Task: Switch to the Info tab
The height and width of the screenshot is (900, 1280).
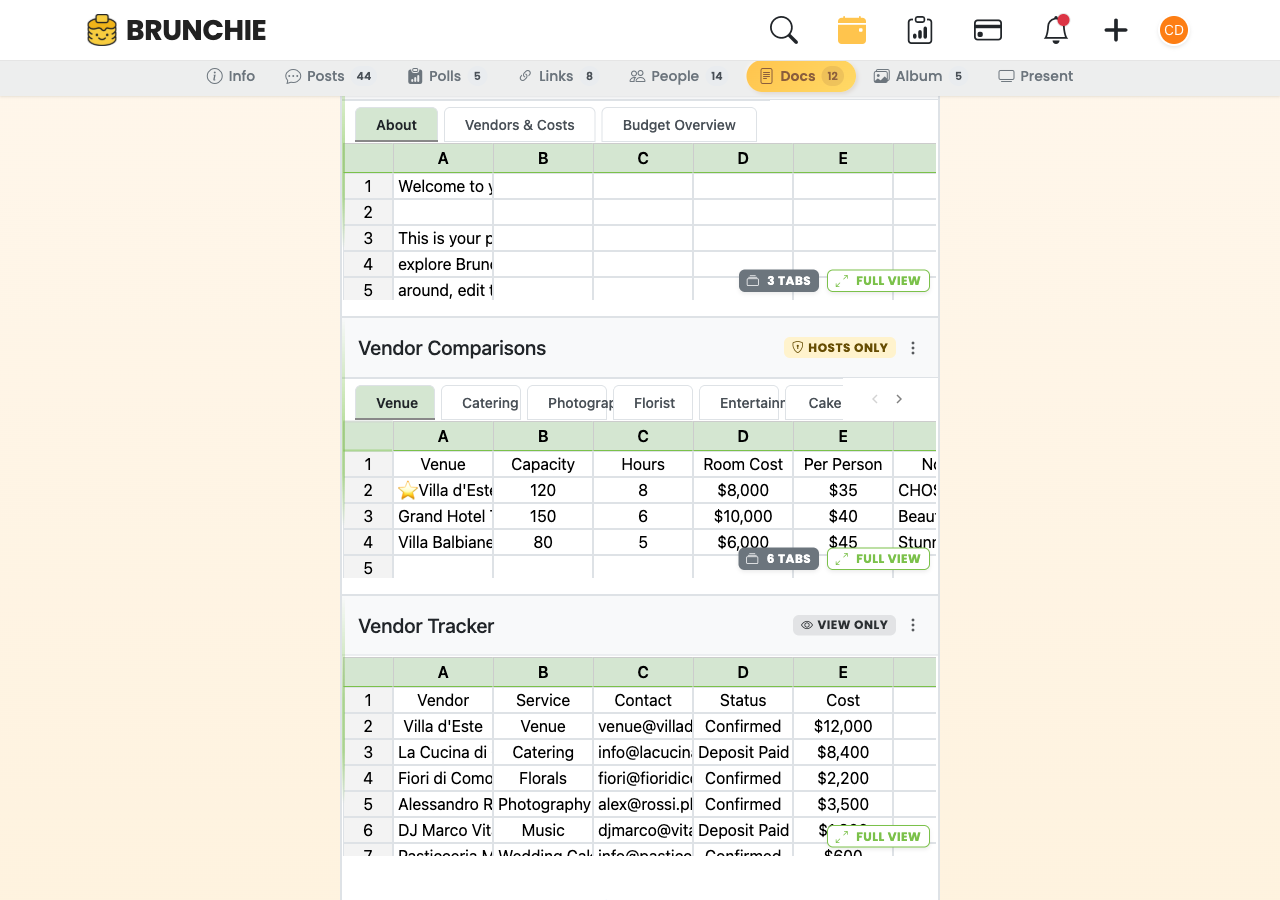Action: (x=231, y=76)
